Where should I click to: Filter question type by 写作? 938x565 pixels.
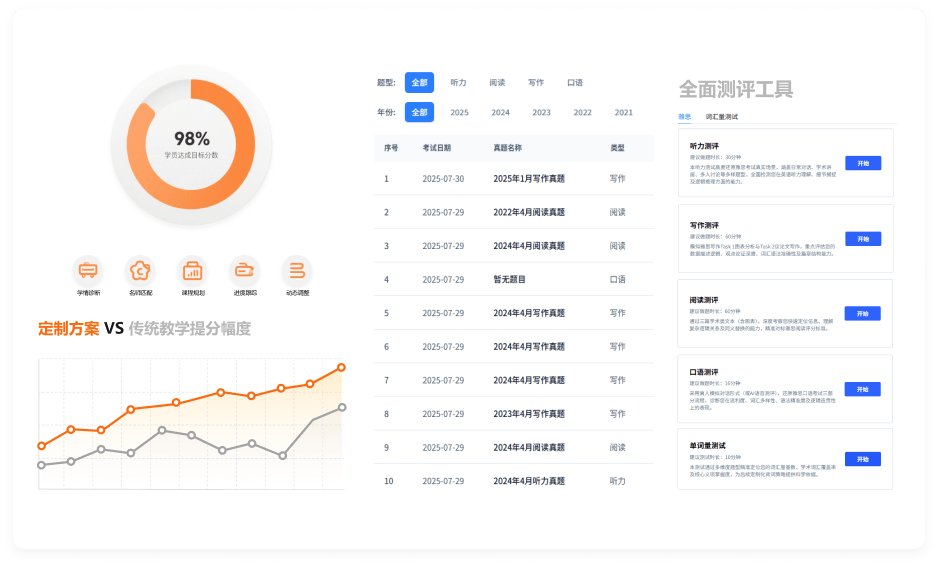tap(536, 83)
